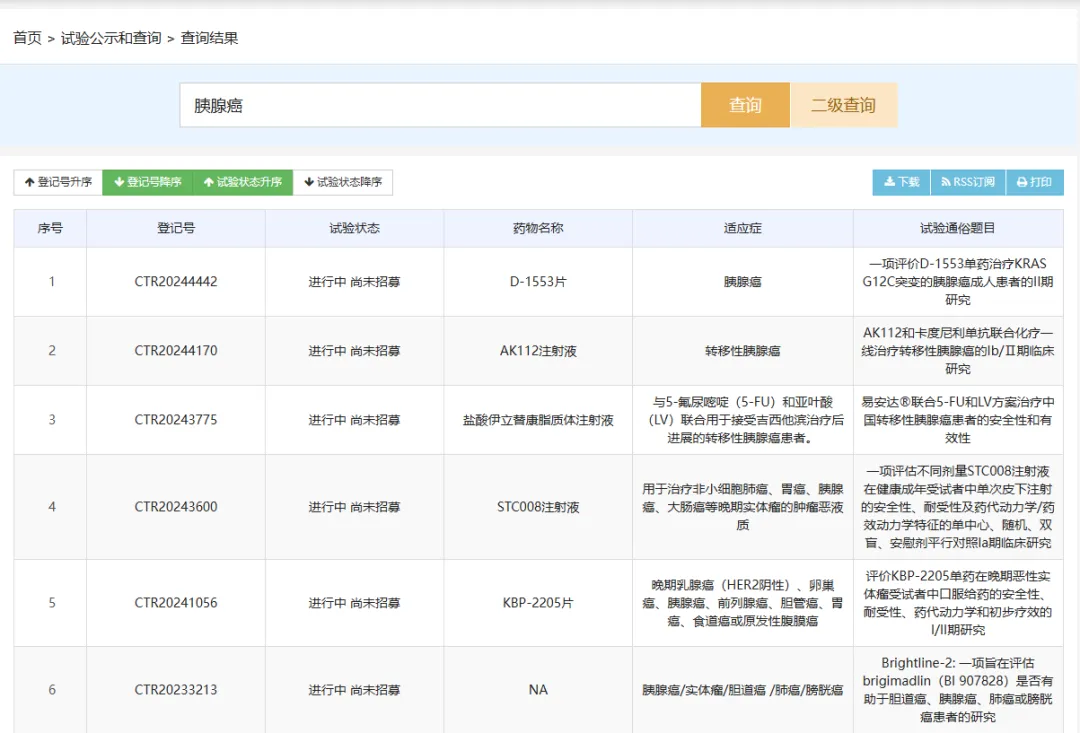The image size is (1080, 733).
Task: Click the 查询结果 breadcrumb text
Action: 209,38
